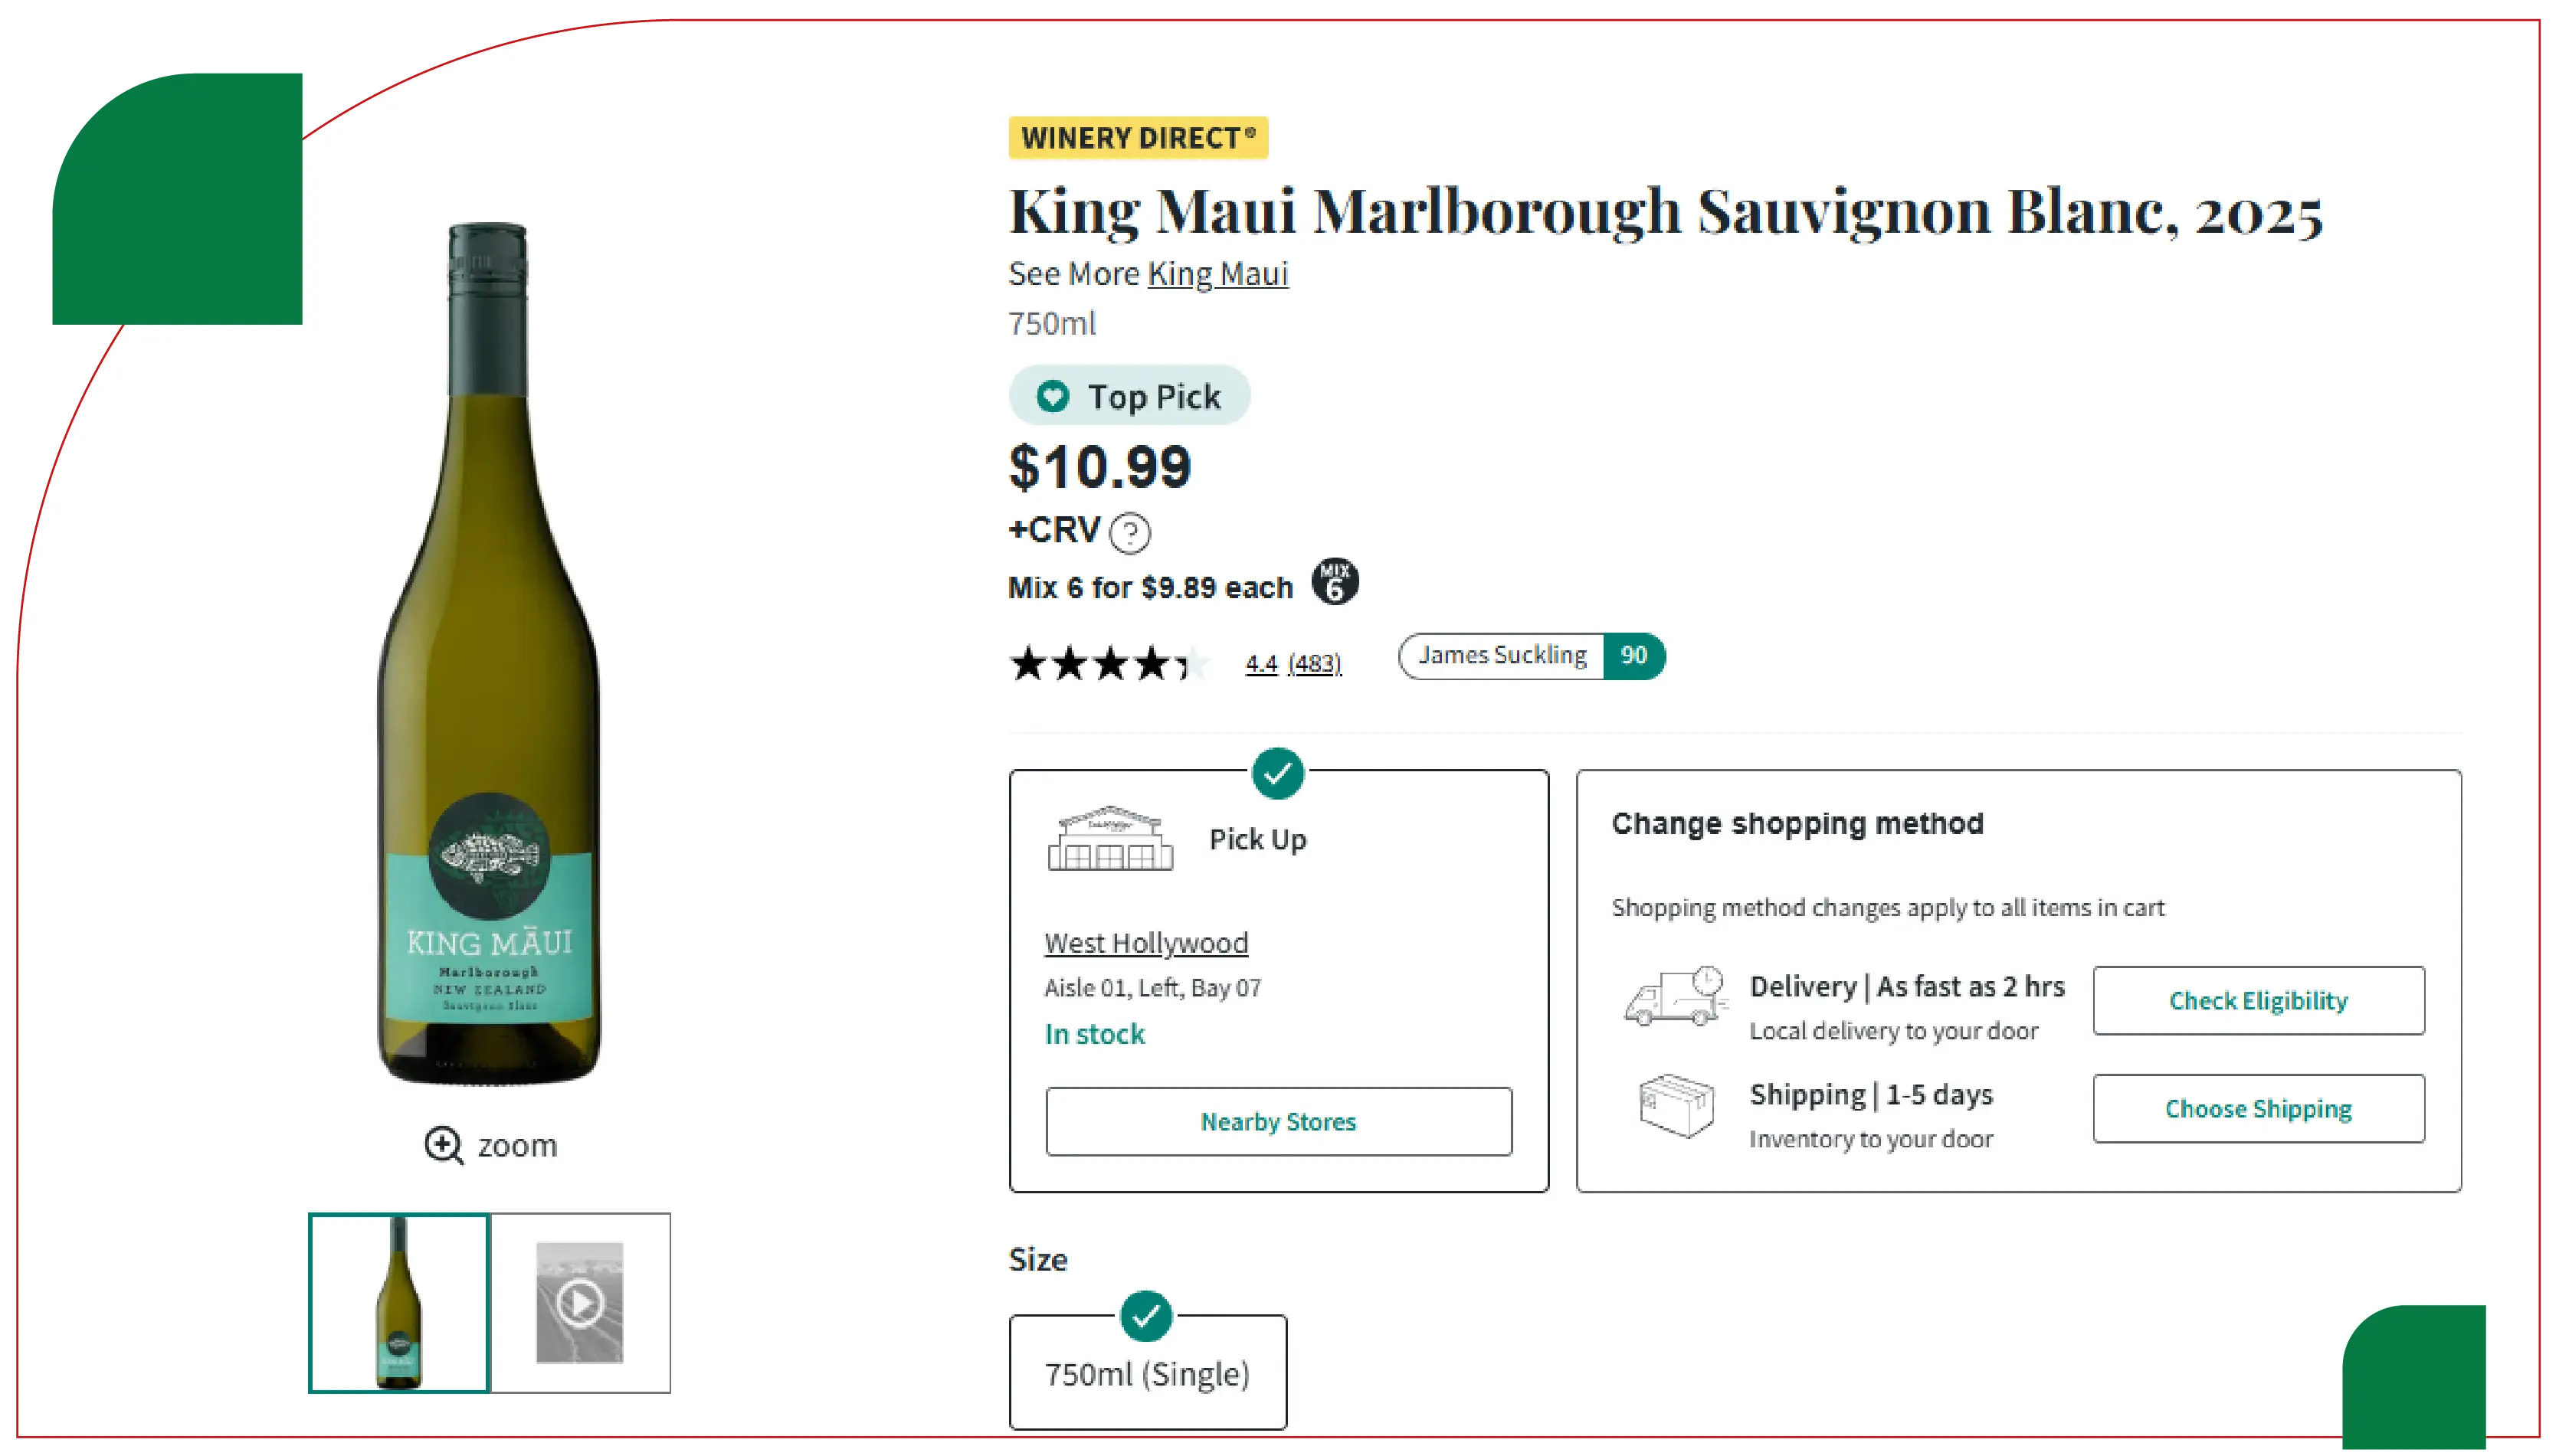This screenshot has width=2559, height=1456.
Task: Click the shipping box icon
Action: pyautogui.click(x=1676, y=1106)
